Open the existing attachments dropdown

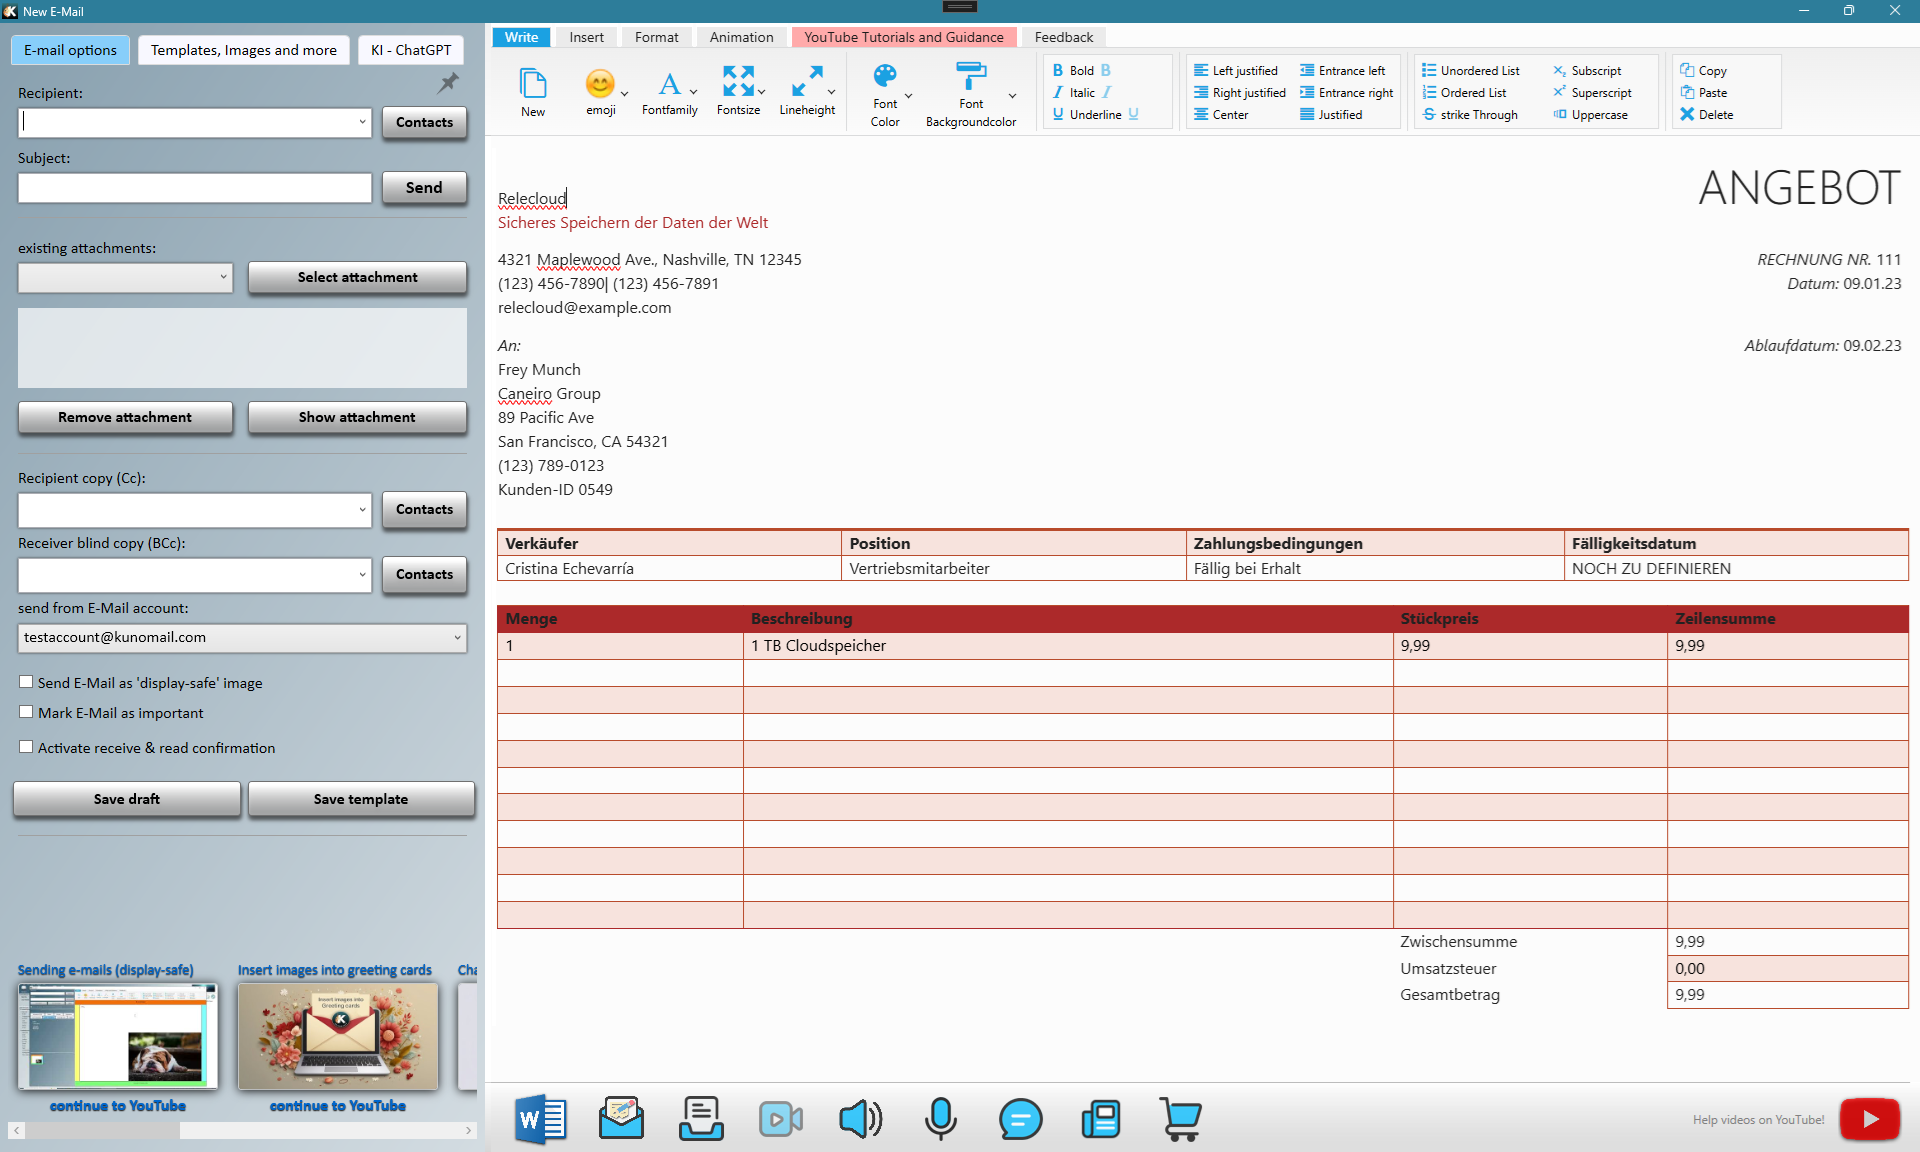[223, 277]
